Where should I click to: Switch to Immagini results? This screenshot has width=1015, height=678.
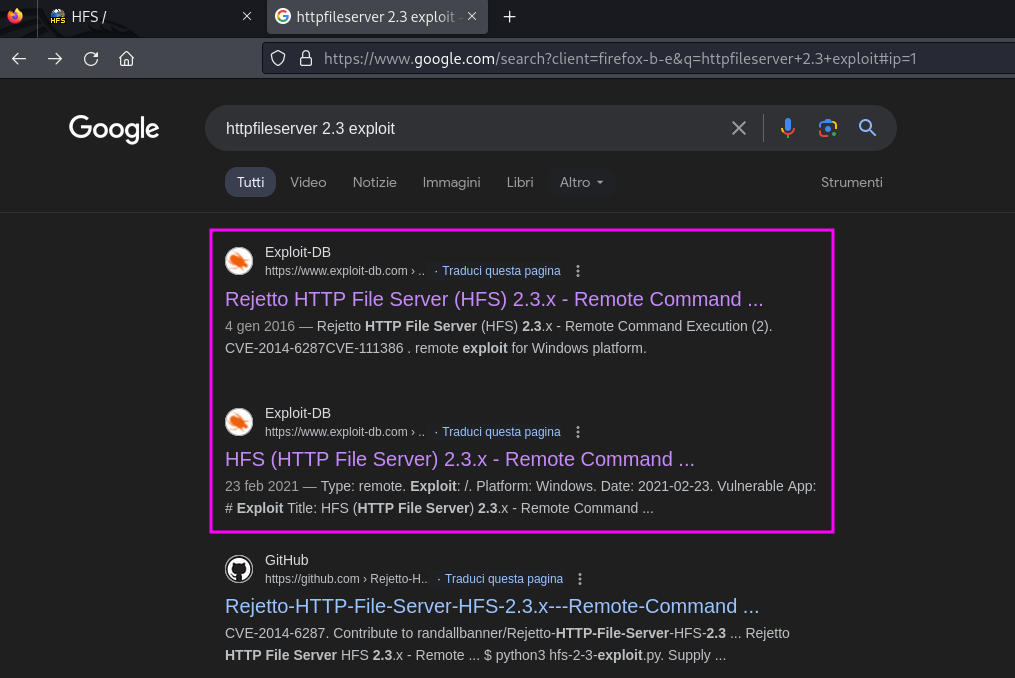(451, 183)
